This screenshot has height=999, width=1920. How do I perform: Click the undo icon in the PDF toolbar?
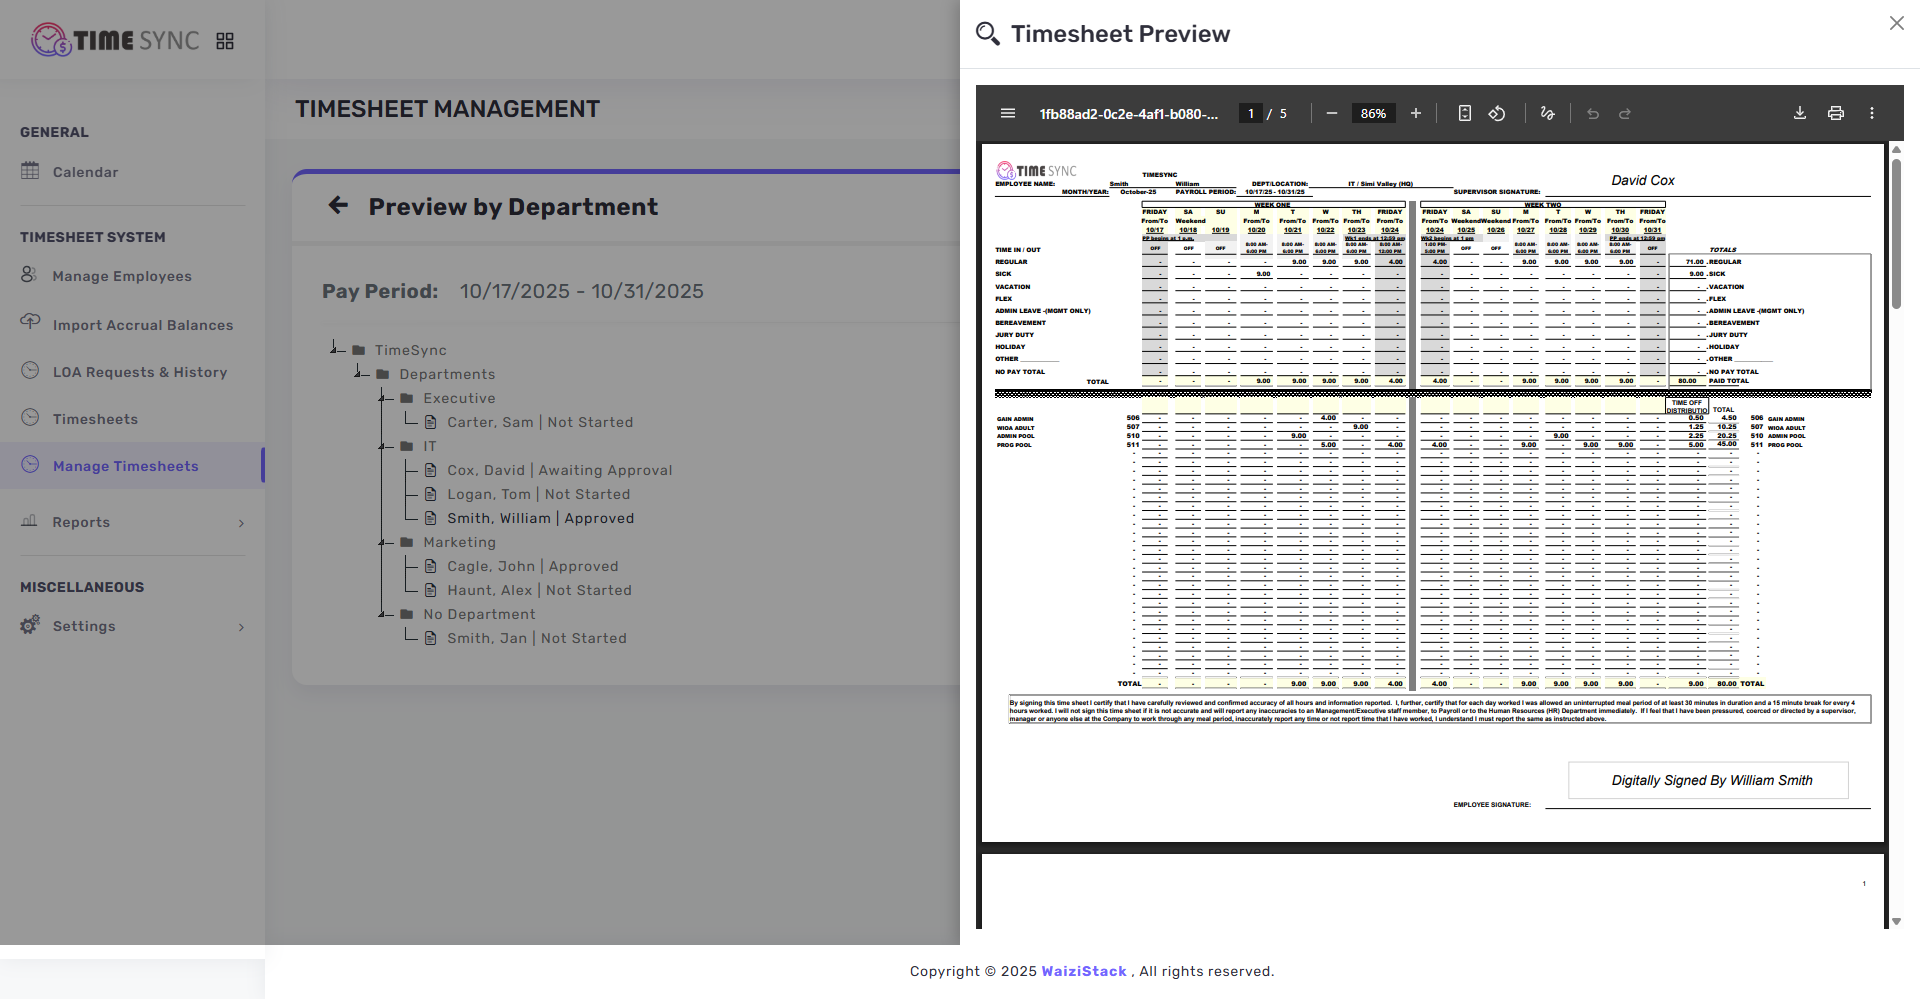click(1593, 113)
